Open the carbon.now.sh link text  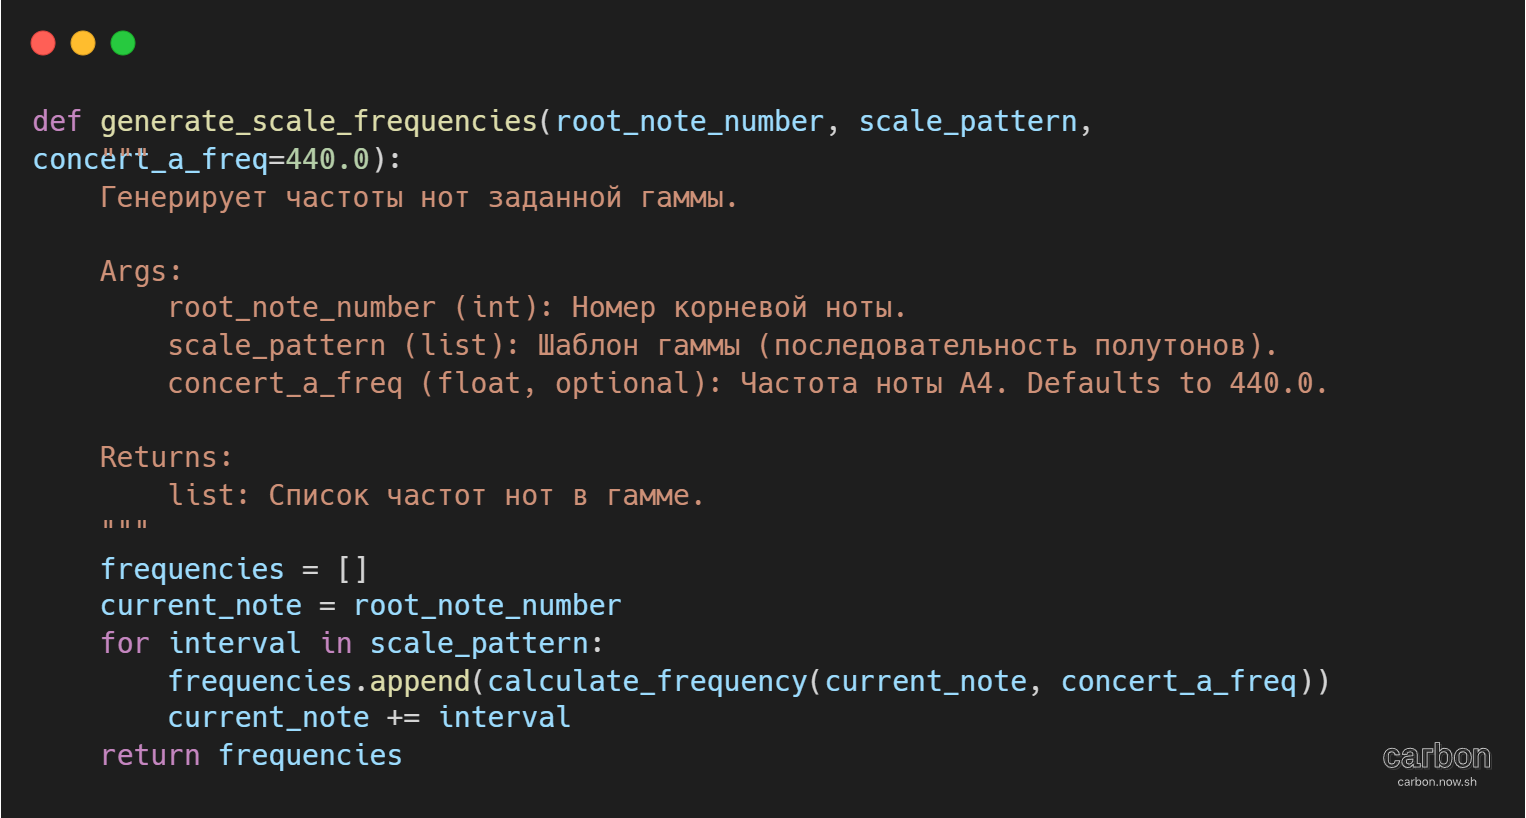1436,782
